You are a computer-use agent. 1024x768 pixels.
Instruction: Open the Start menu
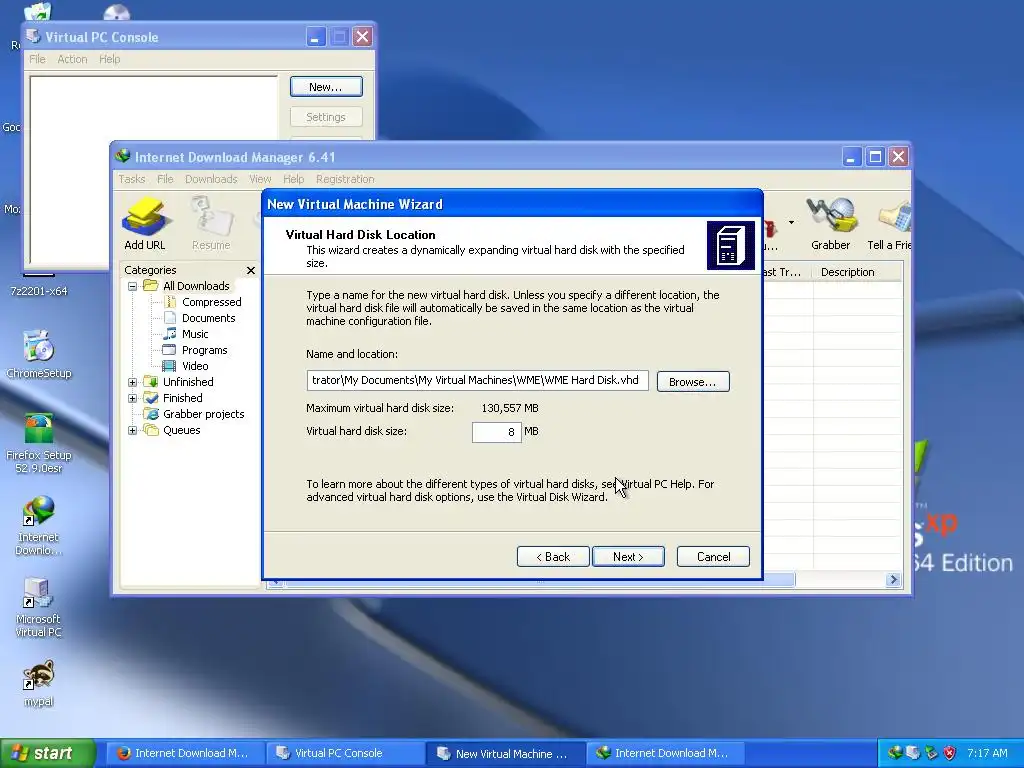[x=47, y=753]
